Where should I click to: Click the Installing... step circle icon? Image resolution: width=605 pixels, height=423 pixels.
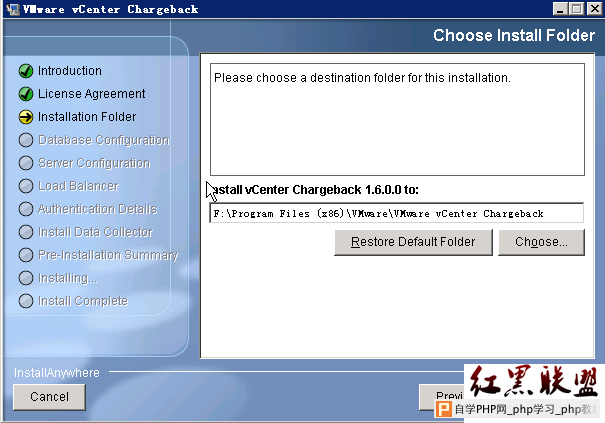[26, 278]
